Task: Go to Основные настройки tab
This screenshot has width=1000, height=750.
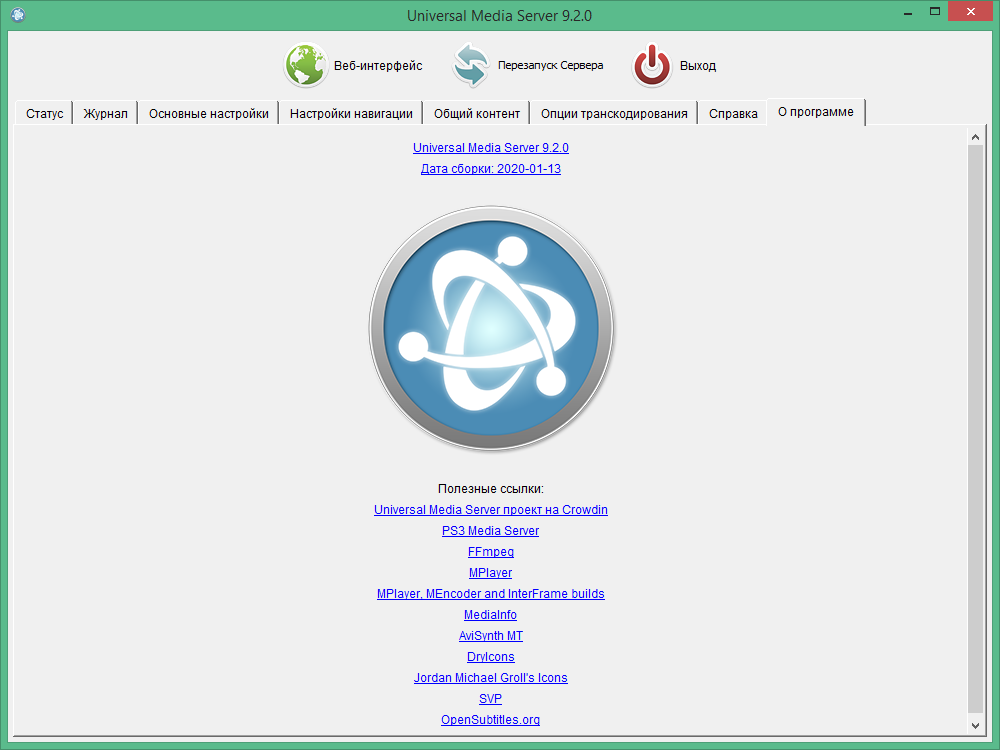Action: tap(208, 113)
